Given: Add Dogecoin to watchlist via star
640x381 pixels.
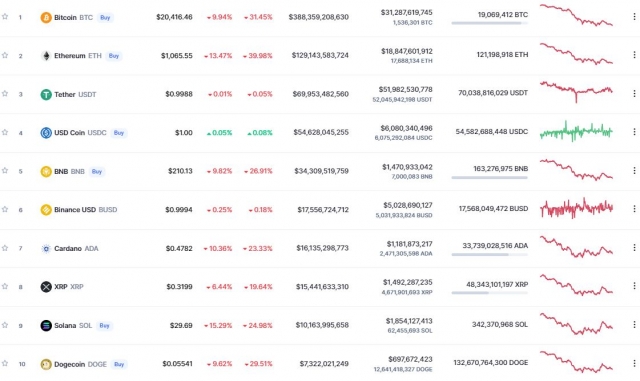Looking at the screenshot, I should tap(5, 363).
